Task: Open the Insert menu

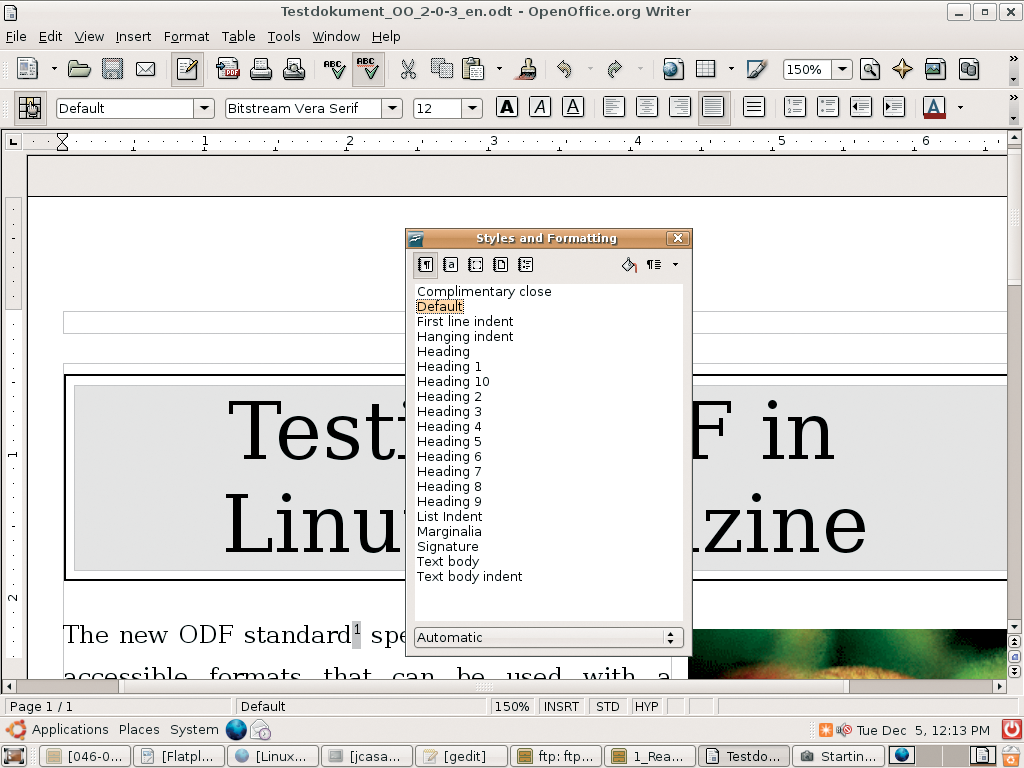Action: point(133,37)
